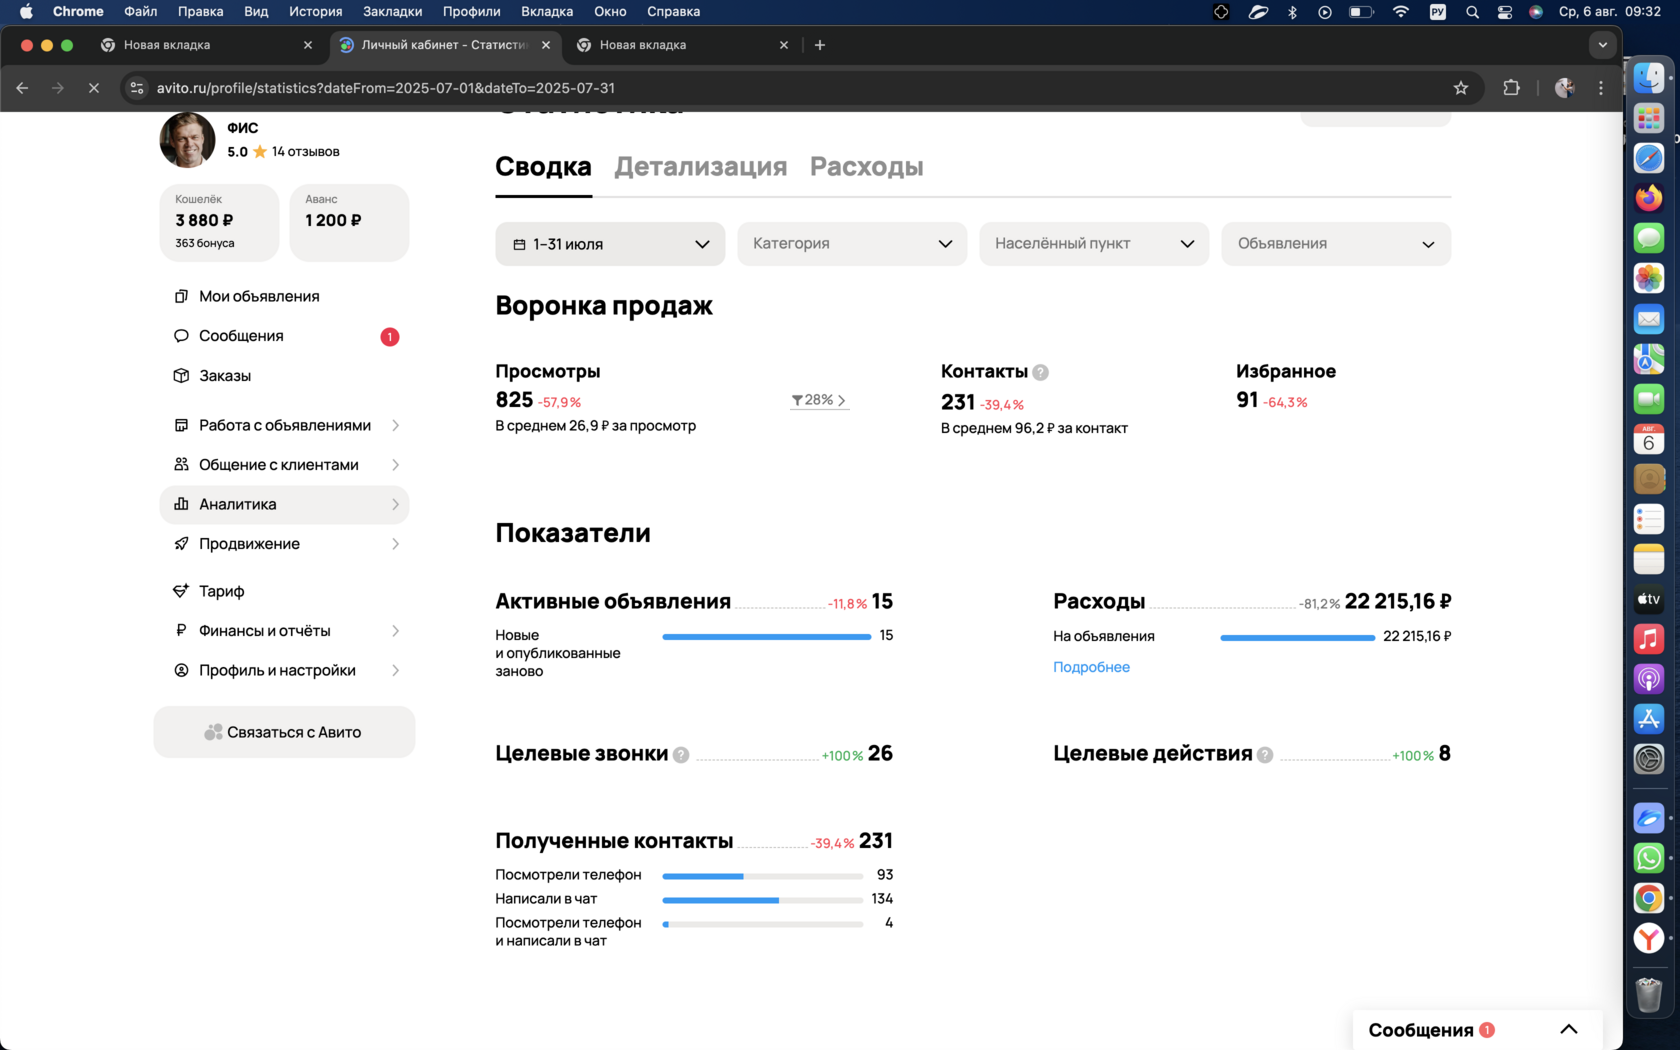Image resolution: width=1680 pixels, height=1050 pixels.
Task: Open the Файл menu in menu bar
Action: (141, 12)
